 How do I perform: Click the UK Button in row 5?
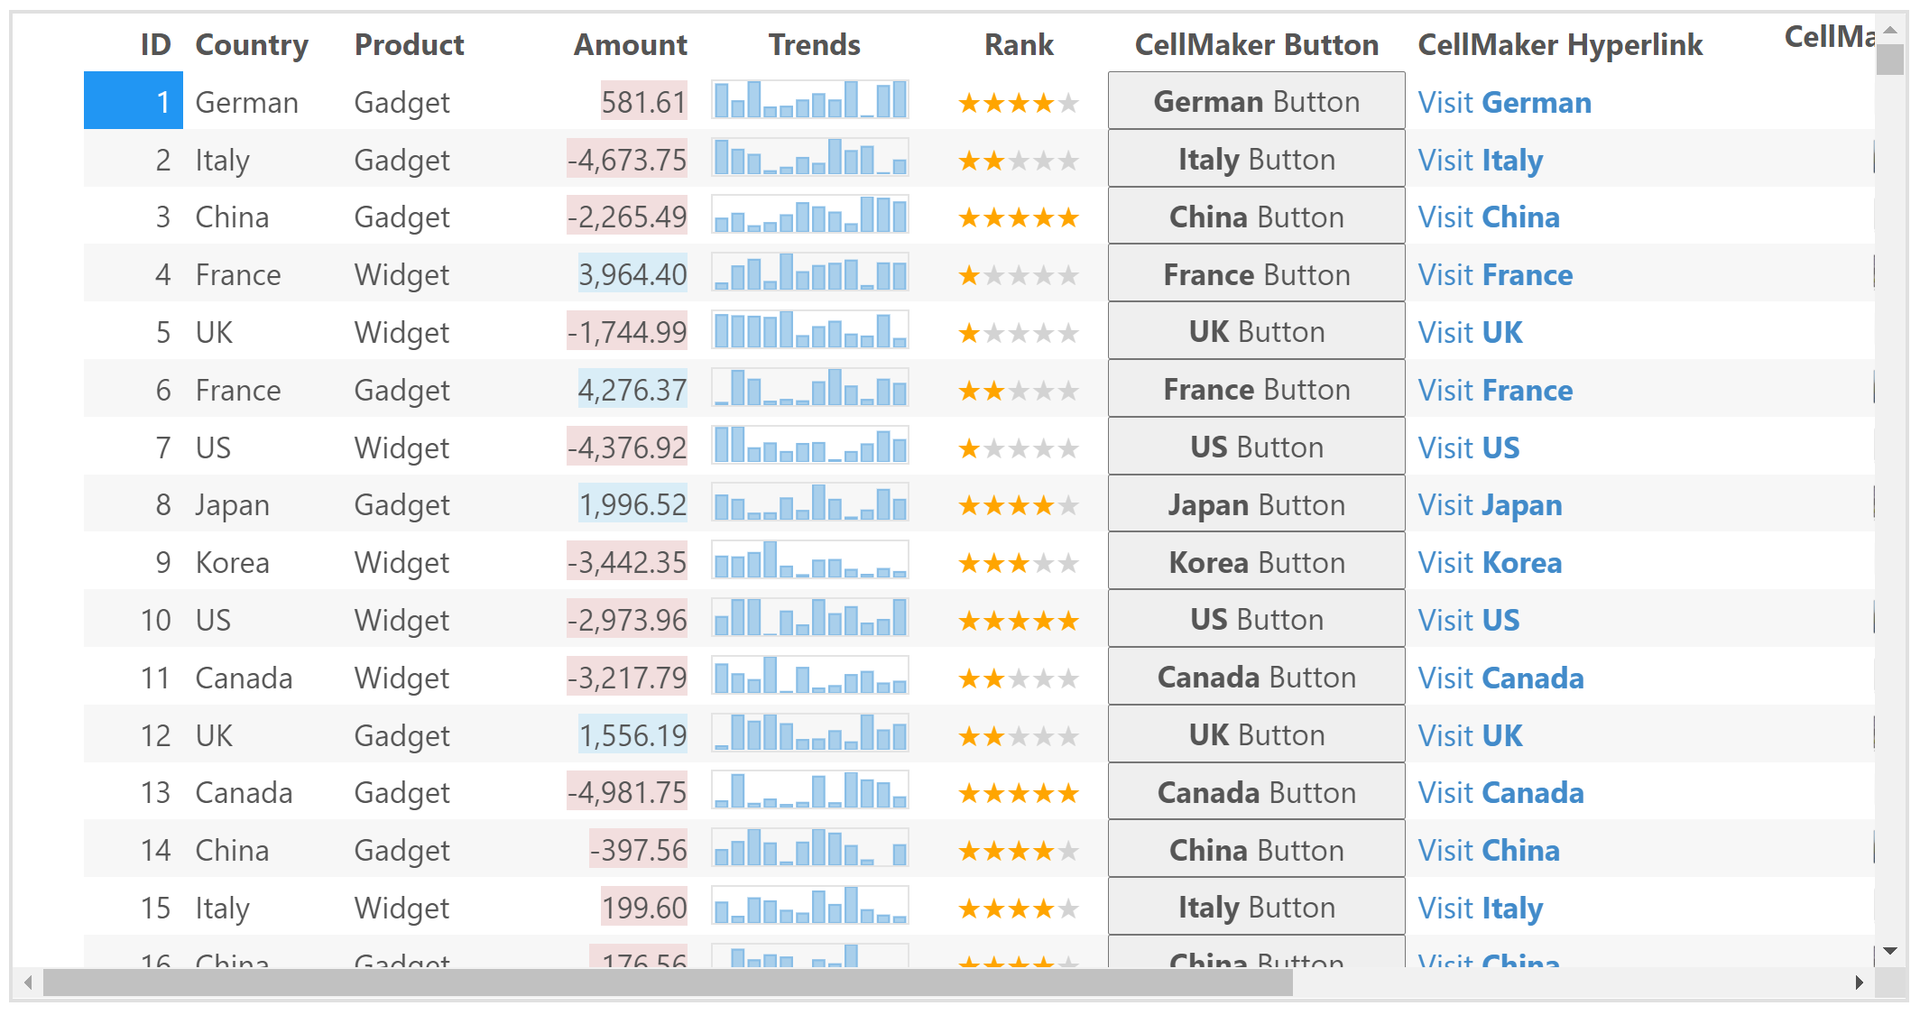1255,331
